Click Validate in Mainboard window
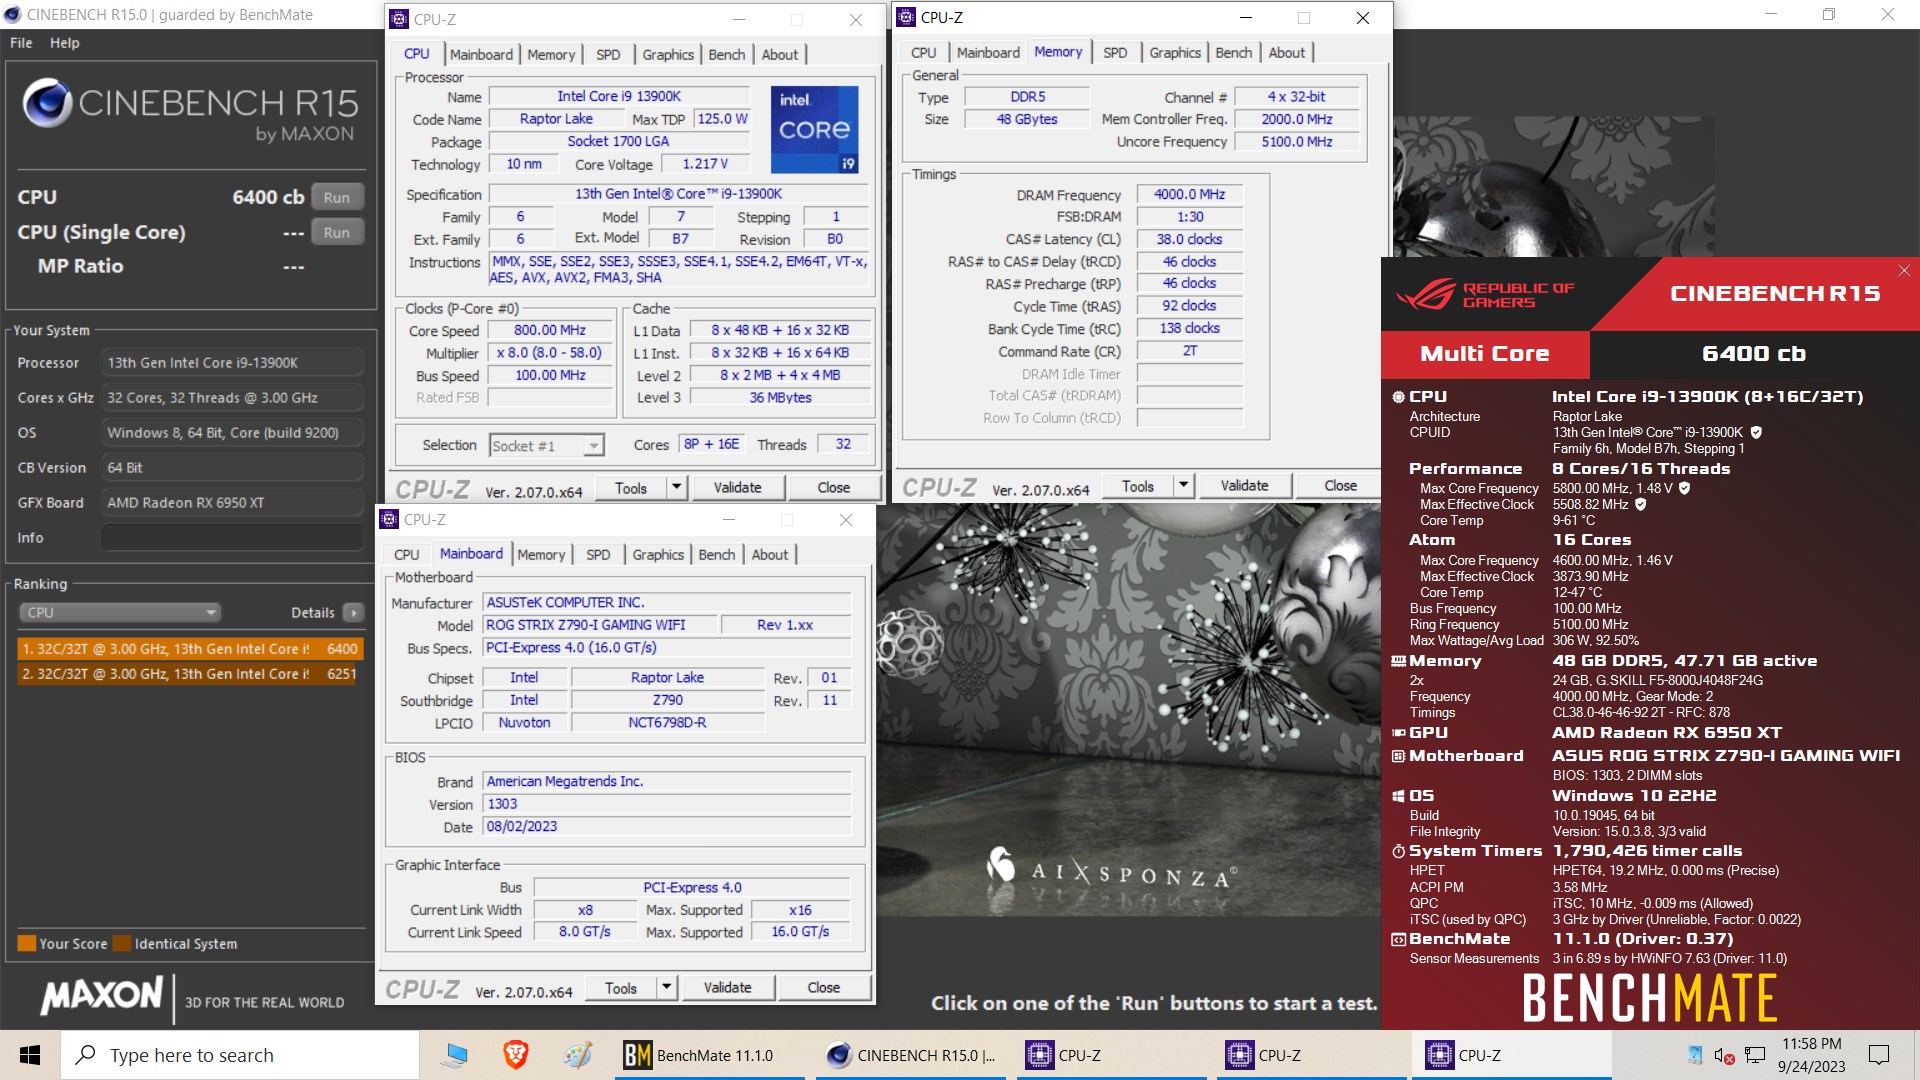The image size is (1920, 1080). point(728,987)
